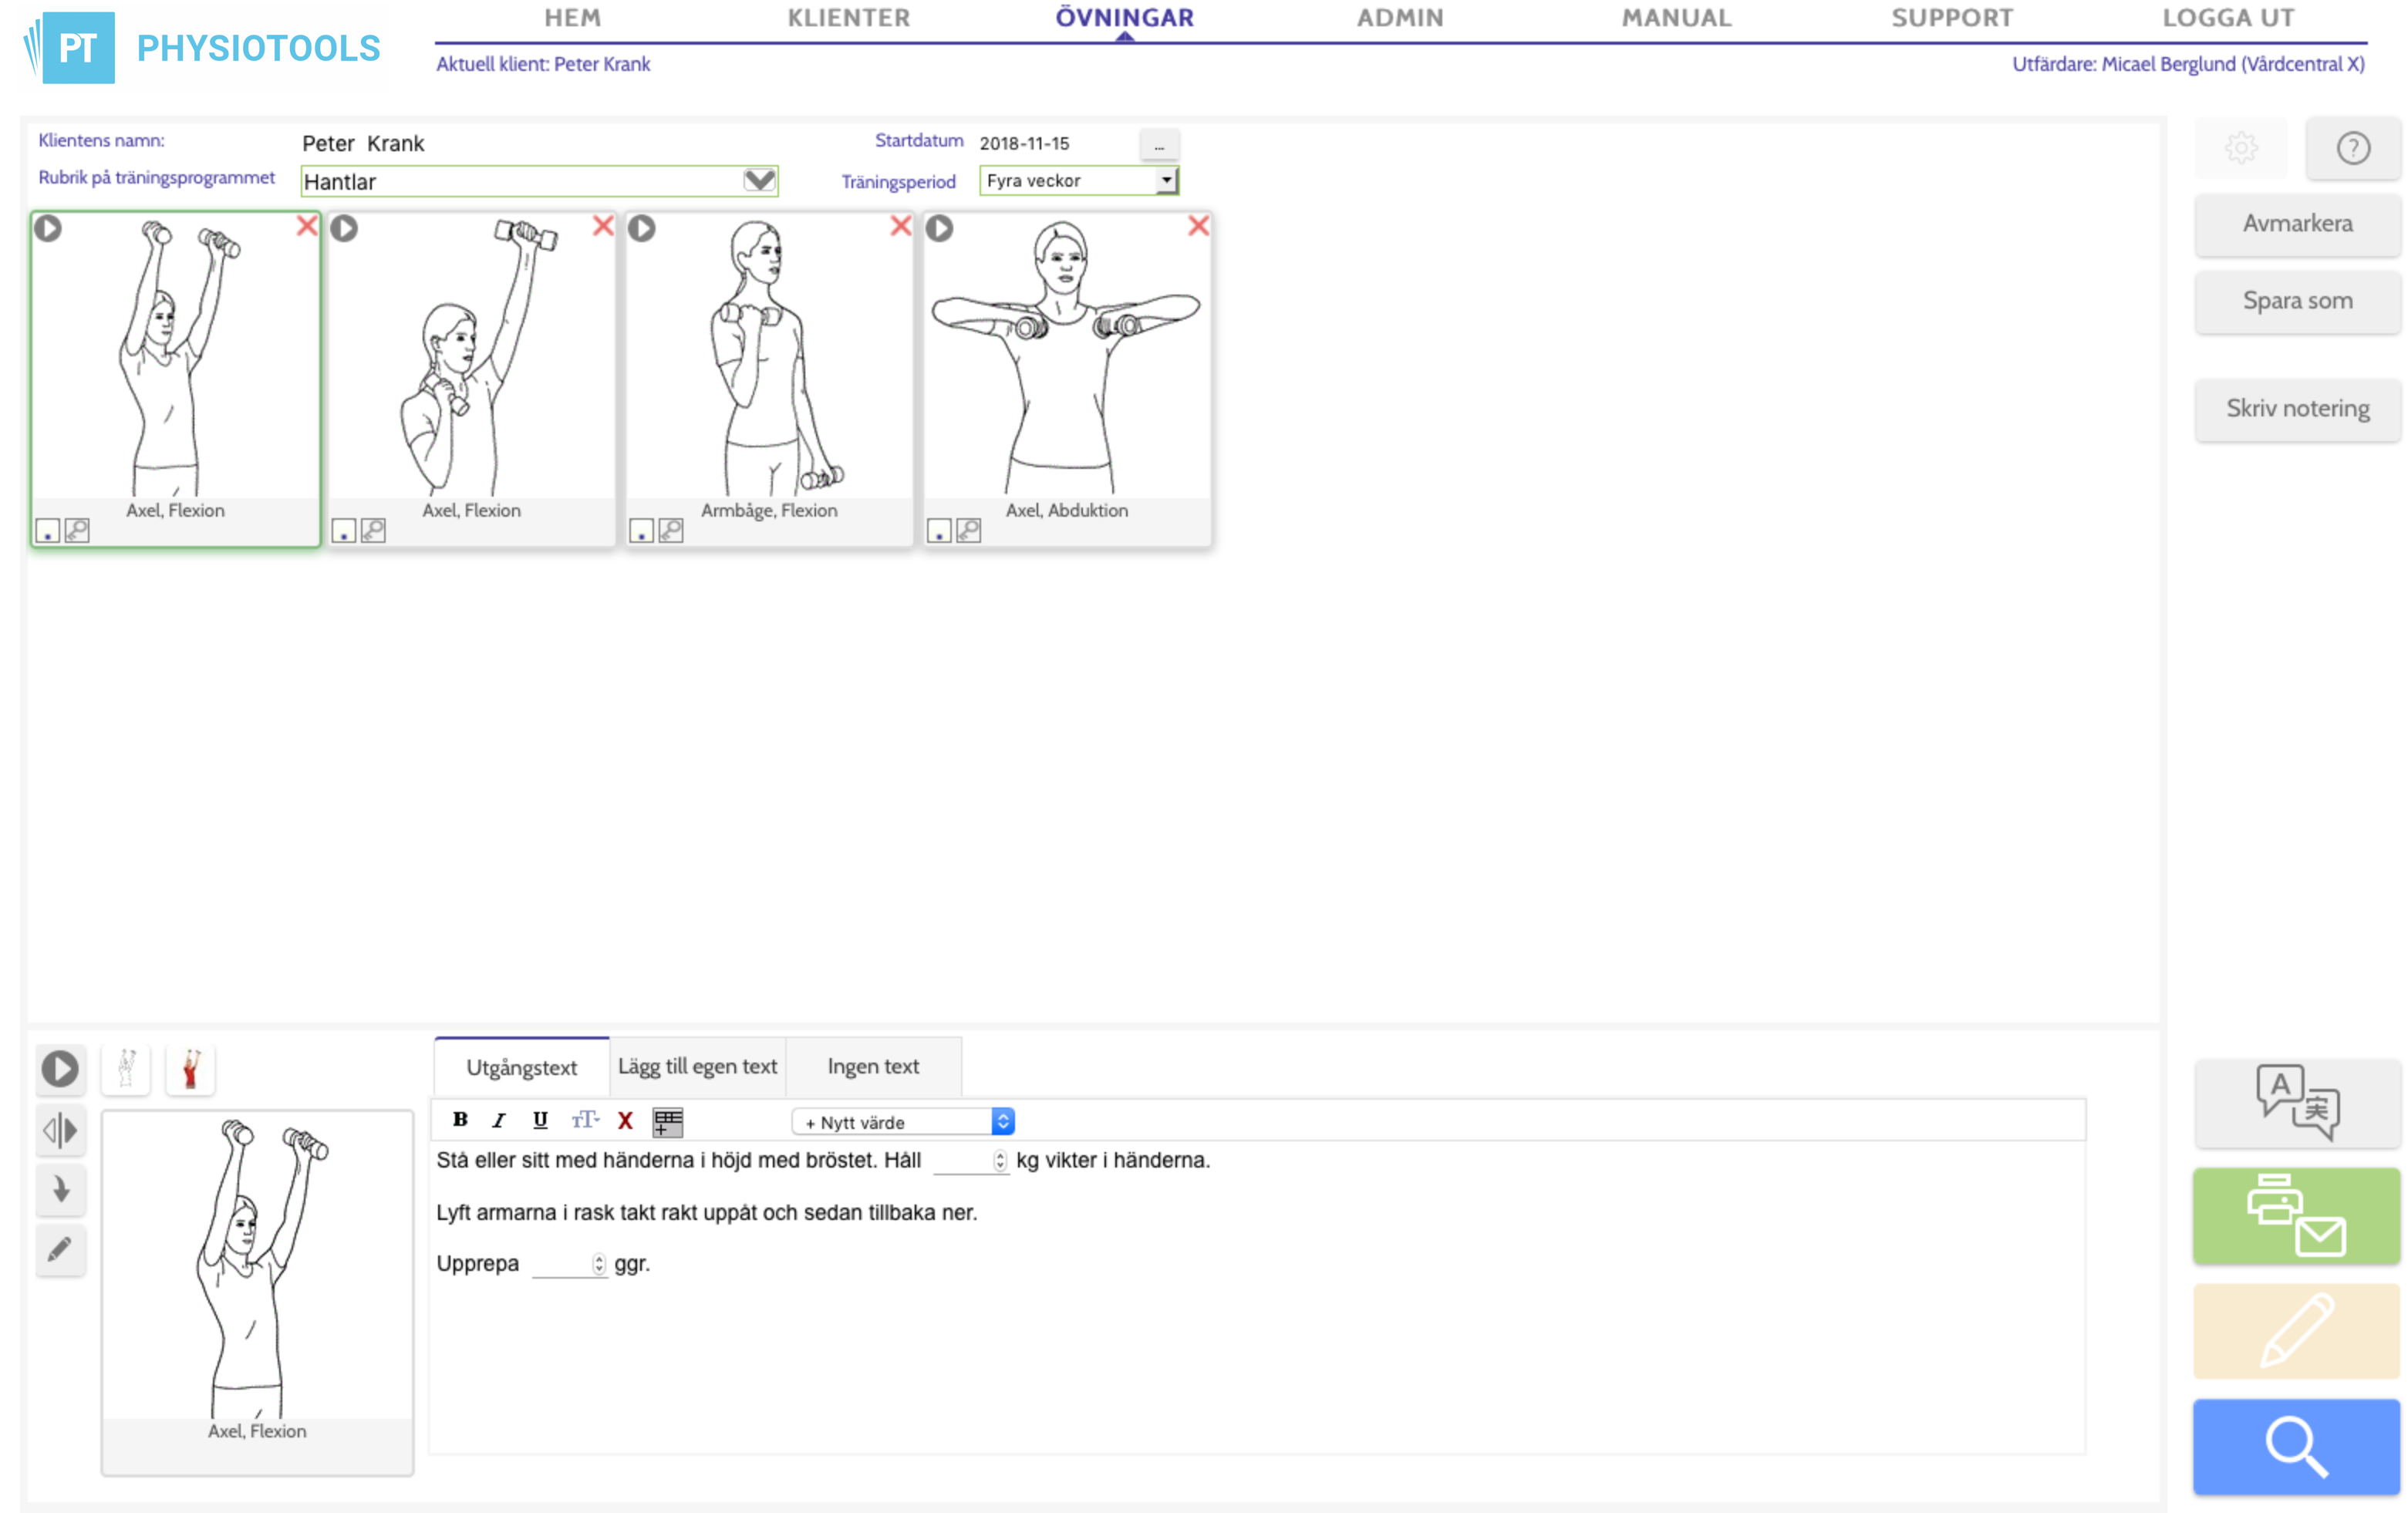This screenshot has width=2408, height=1513.
Task: Open the translate language icon button
Action: click(x=2296, y=1101)
